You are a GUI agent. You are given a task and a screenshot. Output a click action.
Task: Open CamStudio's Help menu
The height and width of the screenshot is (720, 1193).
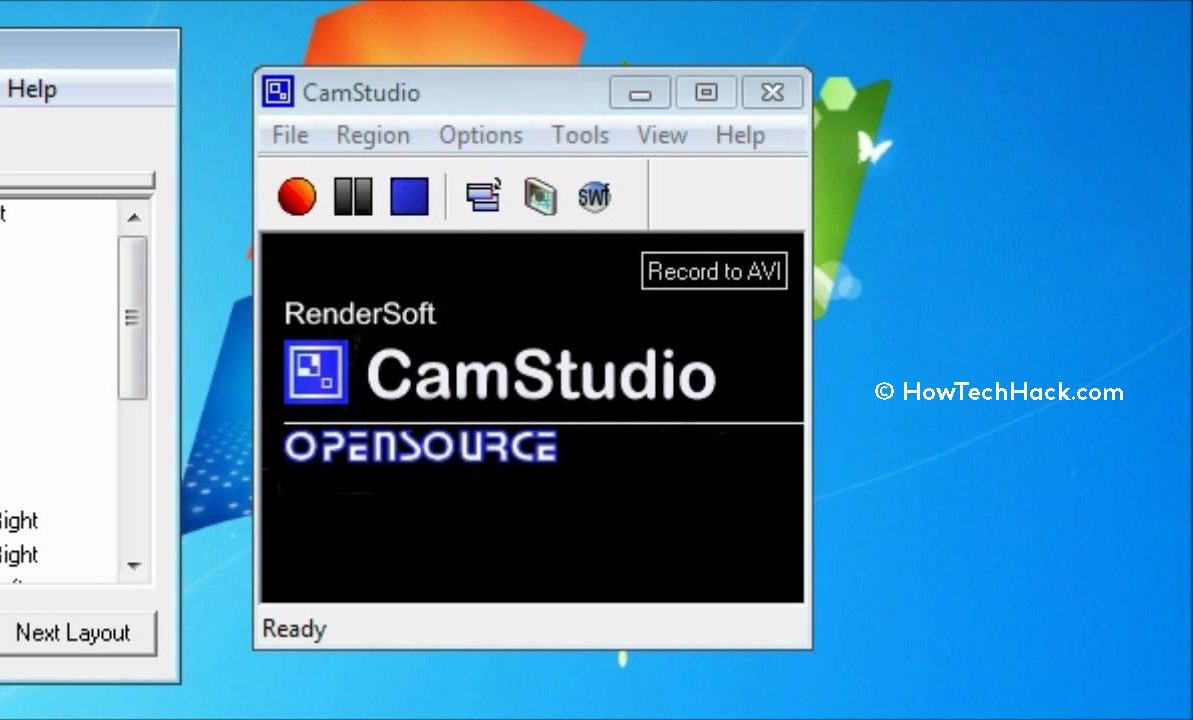[x=739, y=135]
